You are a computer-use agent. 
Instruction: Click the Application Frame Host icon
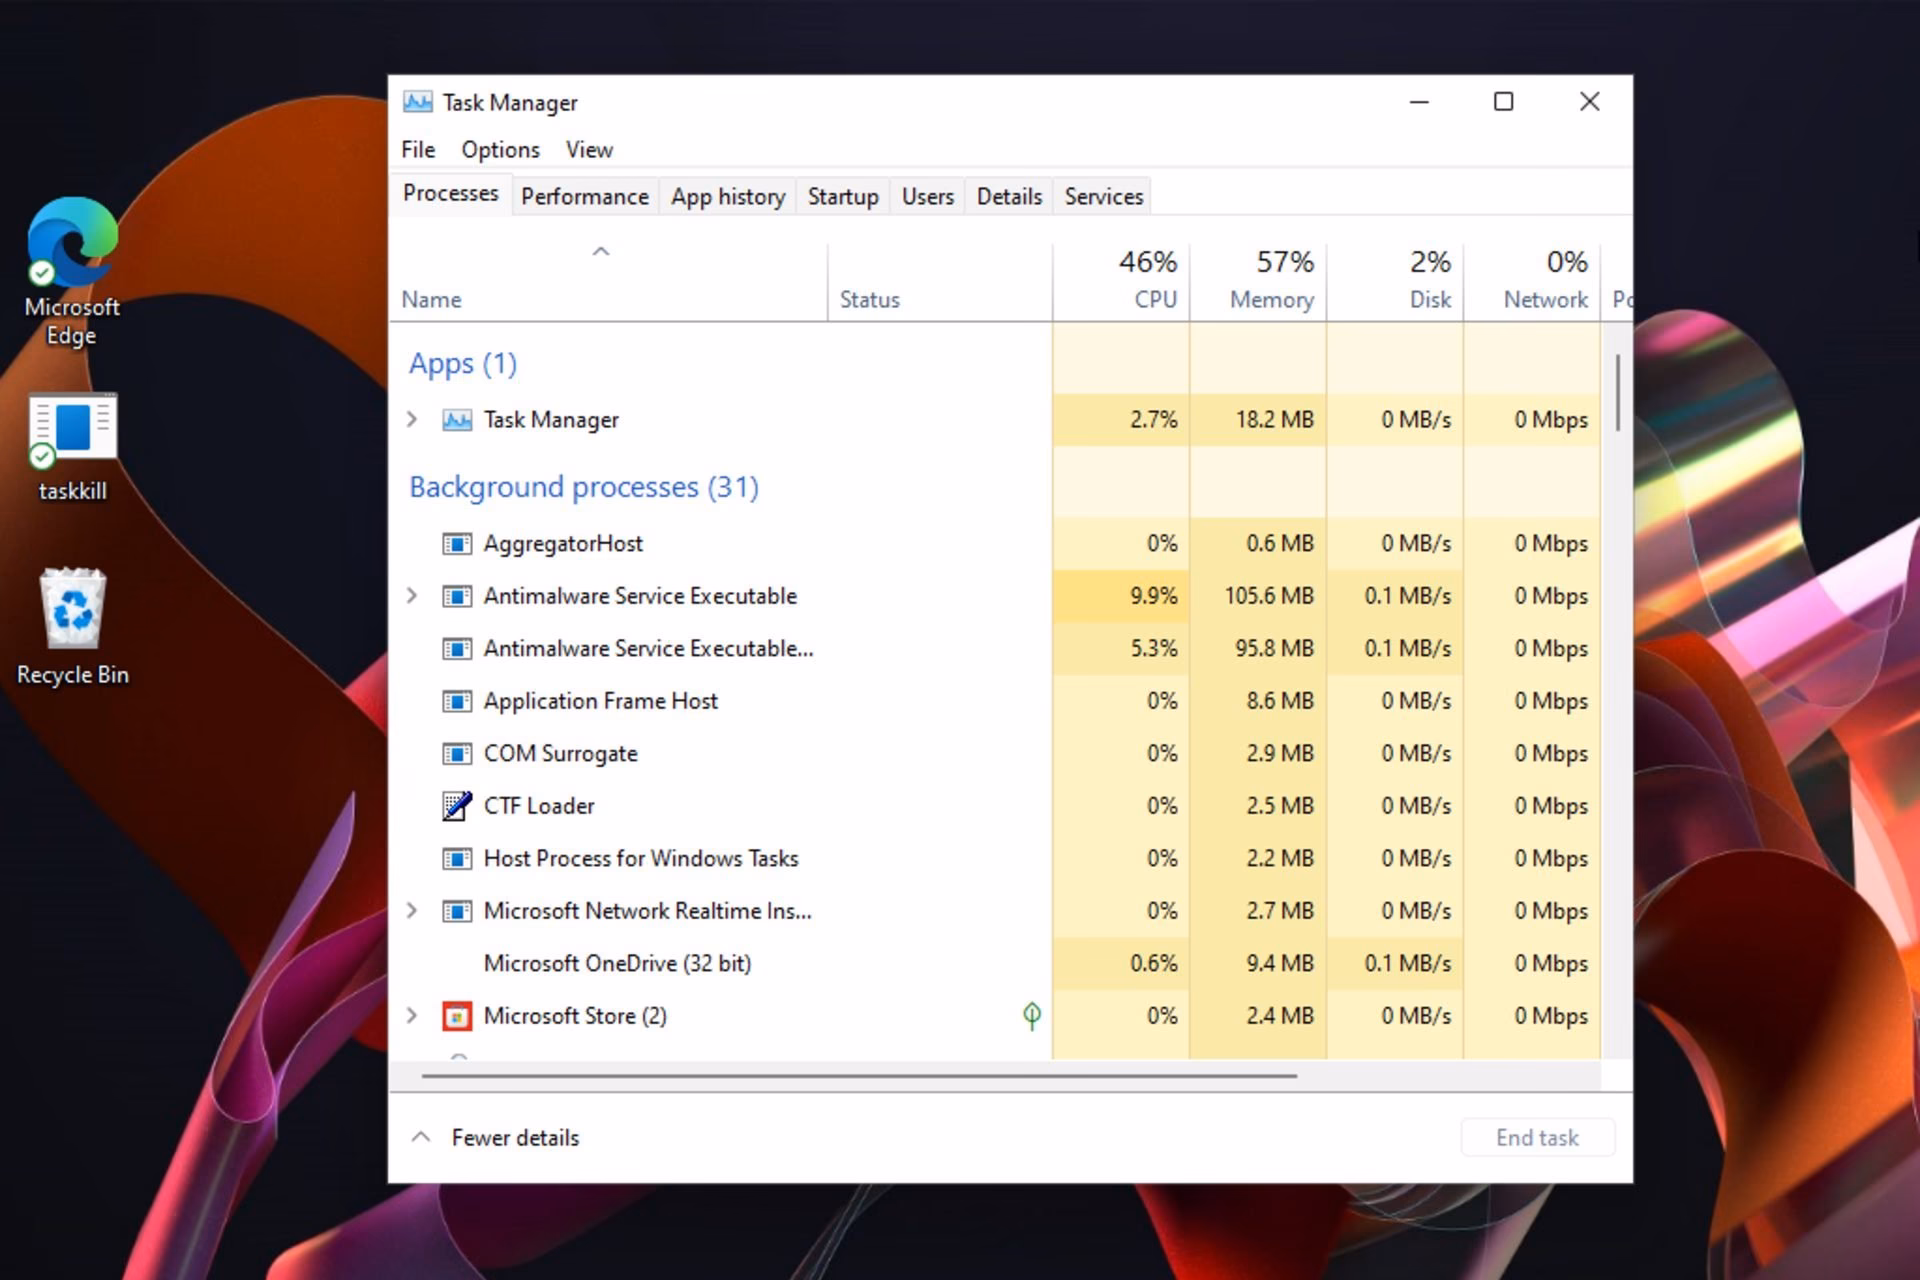(457, 701)
